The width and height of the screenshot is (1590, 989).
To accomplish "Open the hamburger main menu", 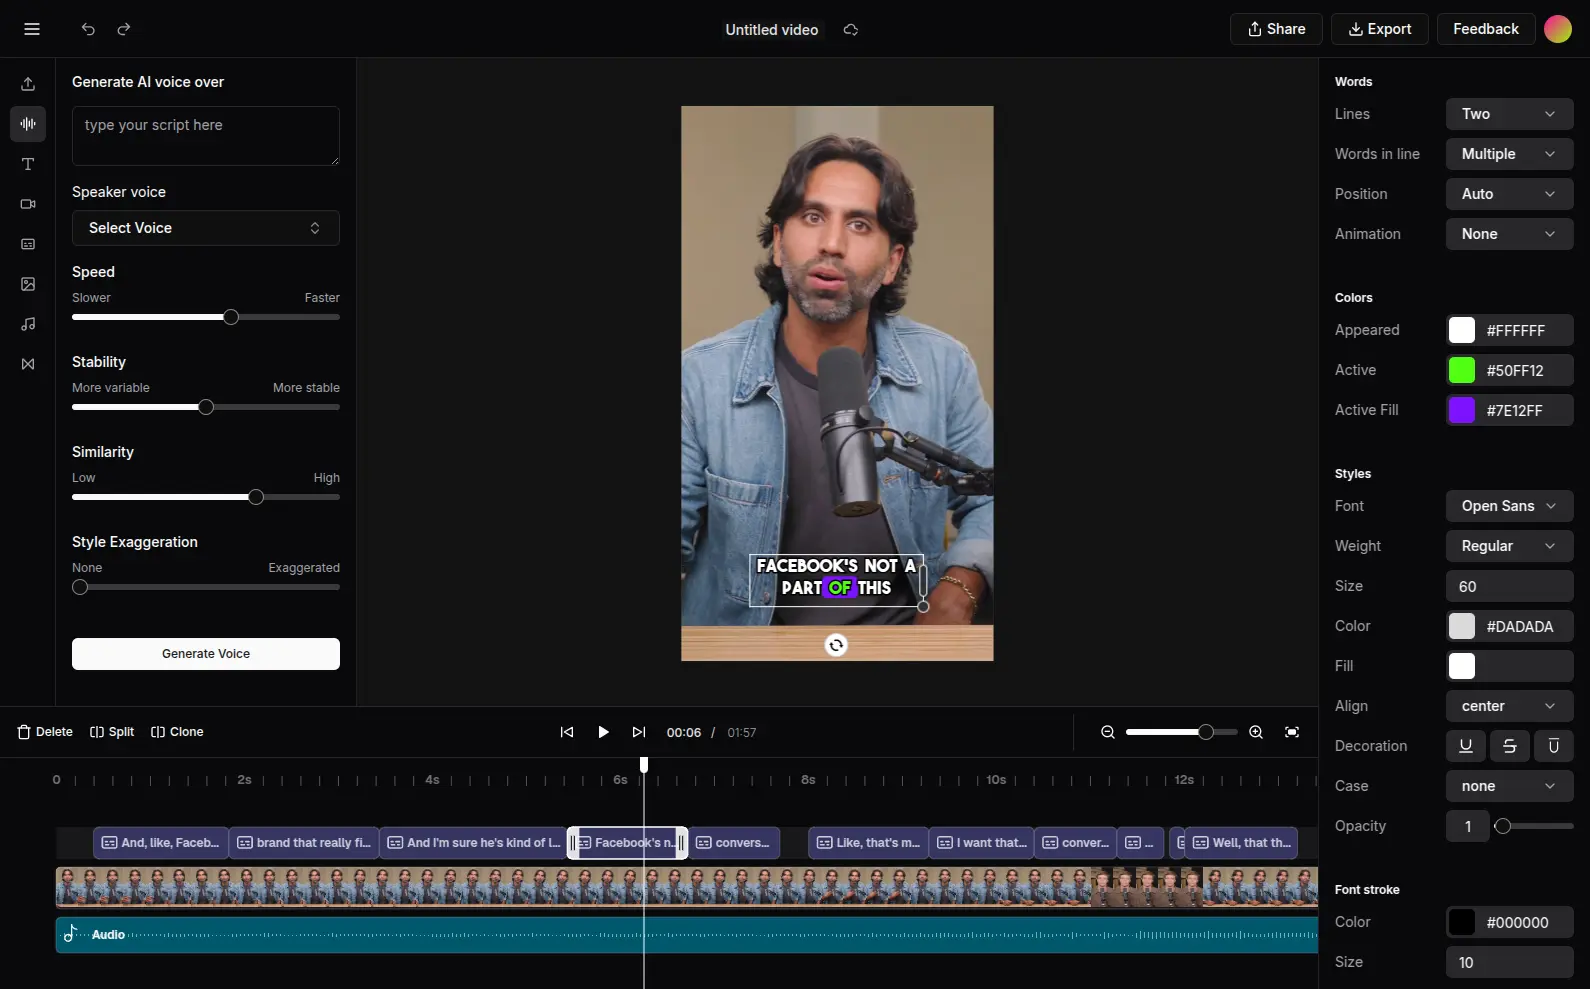I will click(x=32, y=29).
